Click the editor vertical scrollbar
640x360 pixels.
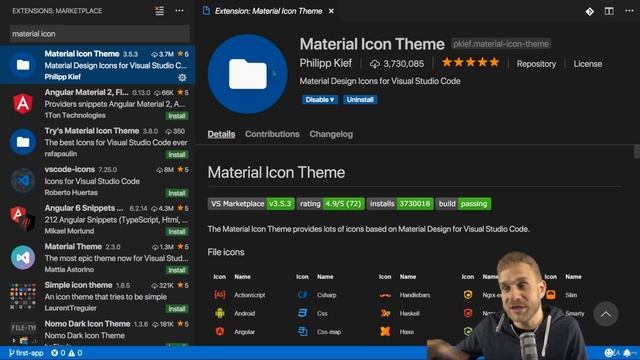click(637, 151)
